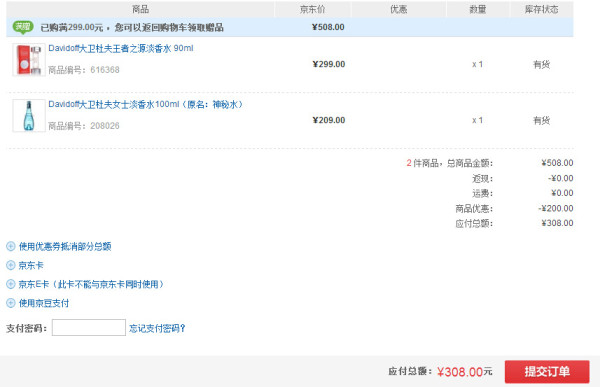
Task: Expand the 使用京豆支付 plus icon
Action: point(11,303)
